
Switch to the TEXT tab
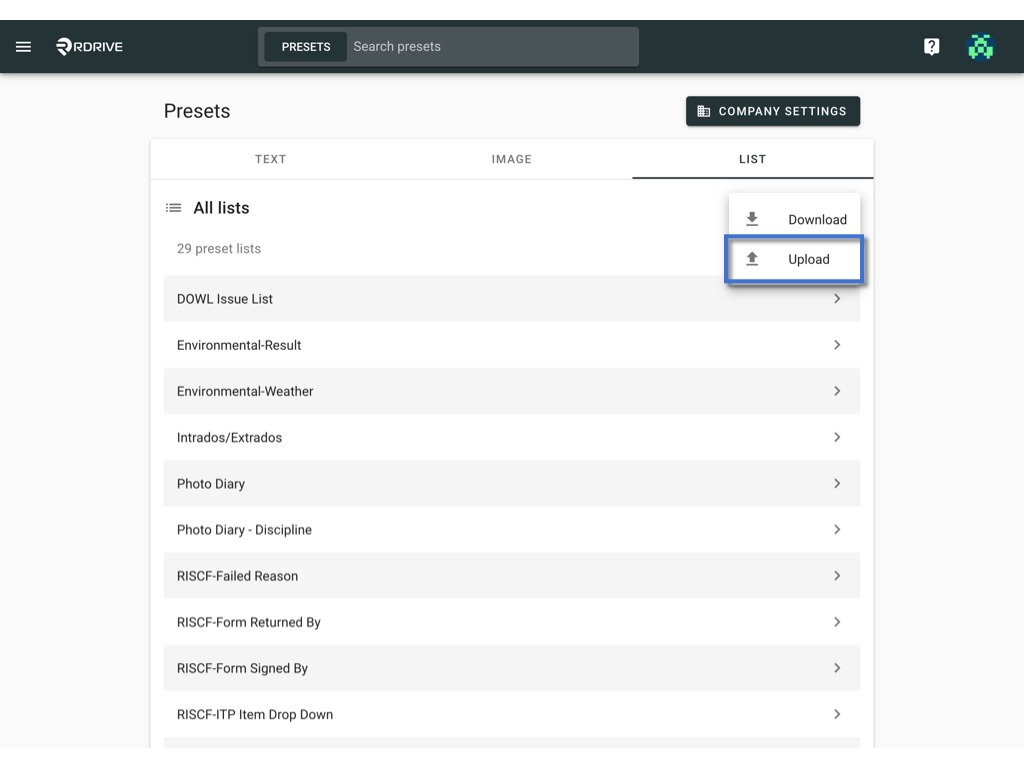point(270,159)
